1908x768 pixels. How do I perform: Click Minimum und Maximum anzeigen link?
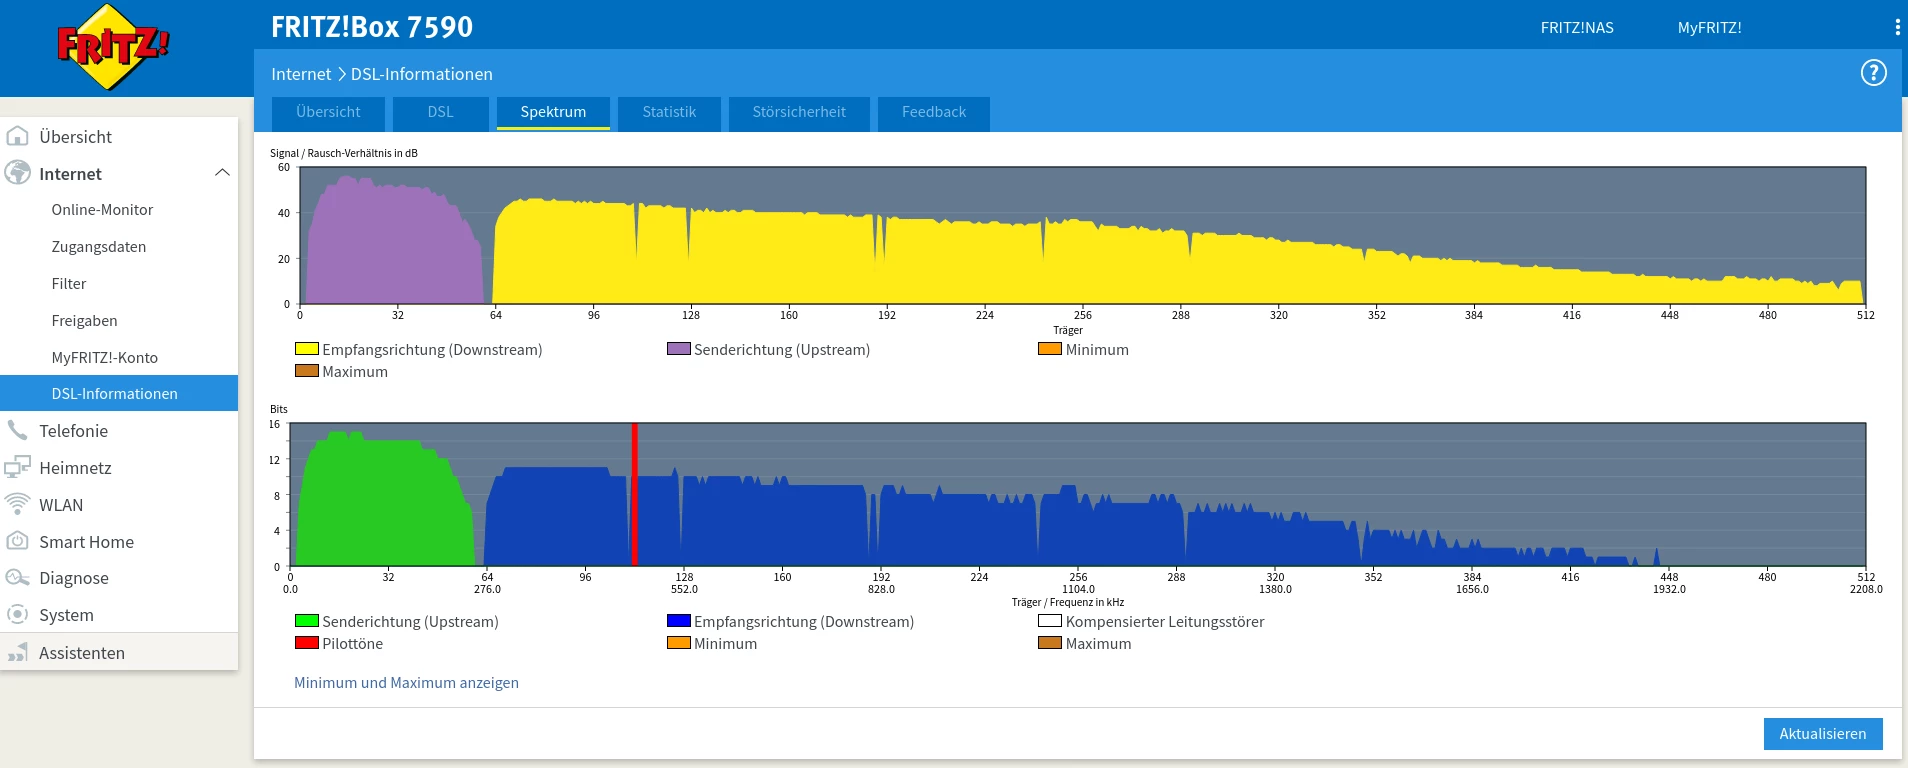click(x=406, y=683)
